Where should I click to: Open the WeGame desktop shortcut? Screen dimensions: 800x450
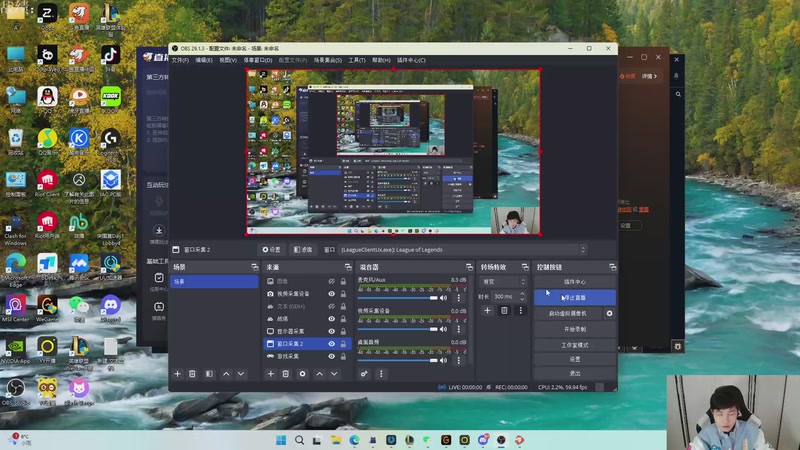47,309
